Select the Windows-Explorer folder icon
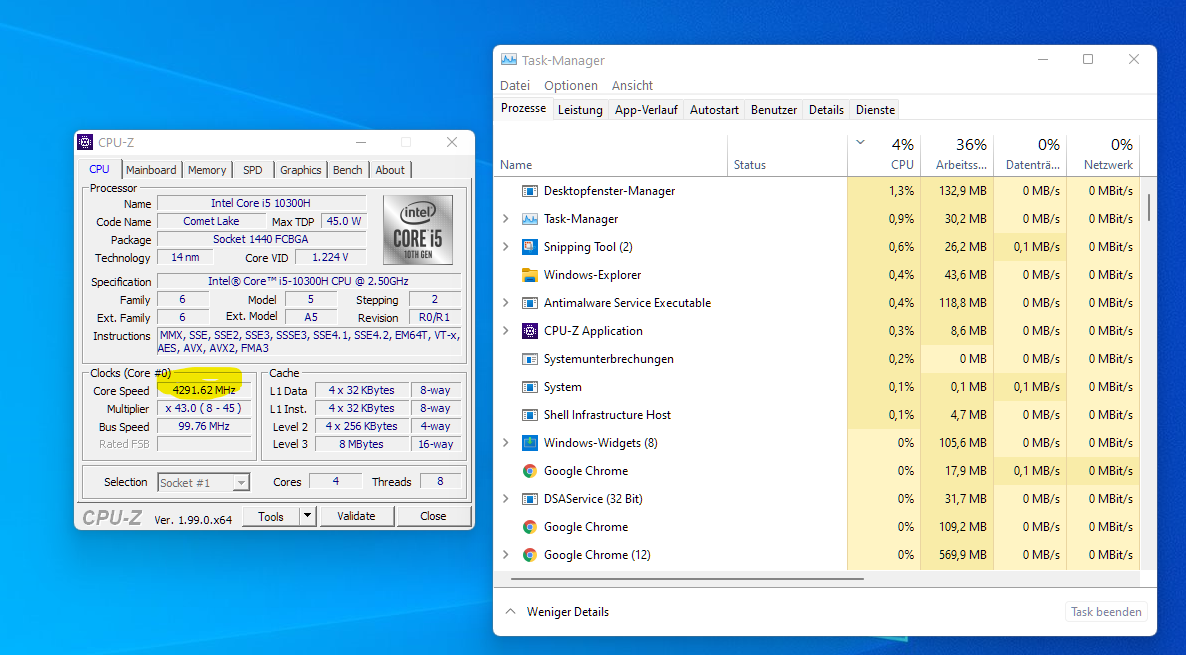 coord(530,275)
